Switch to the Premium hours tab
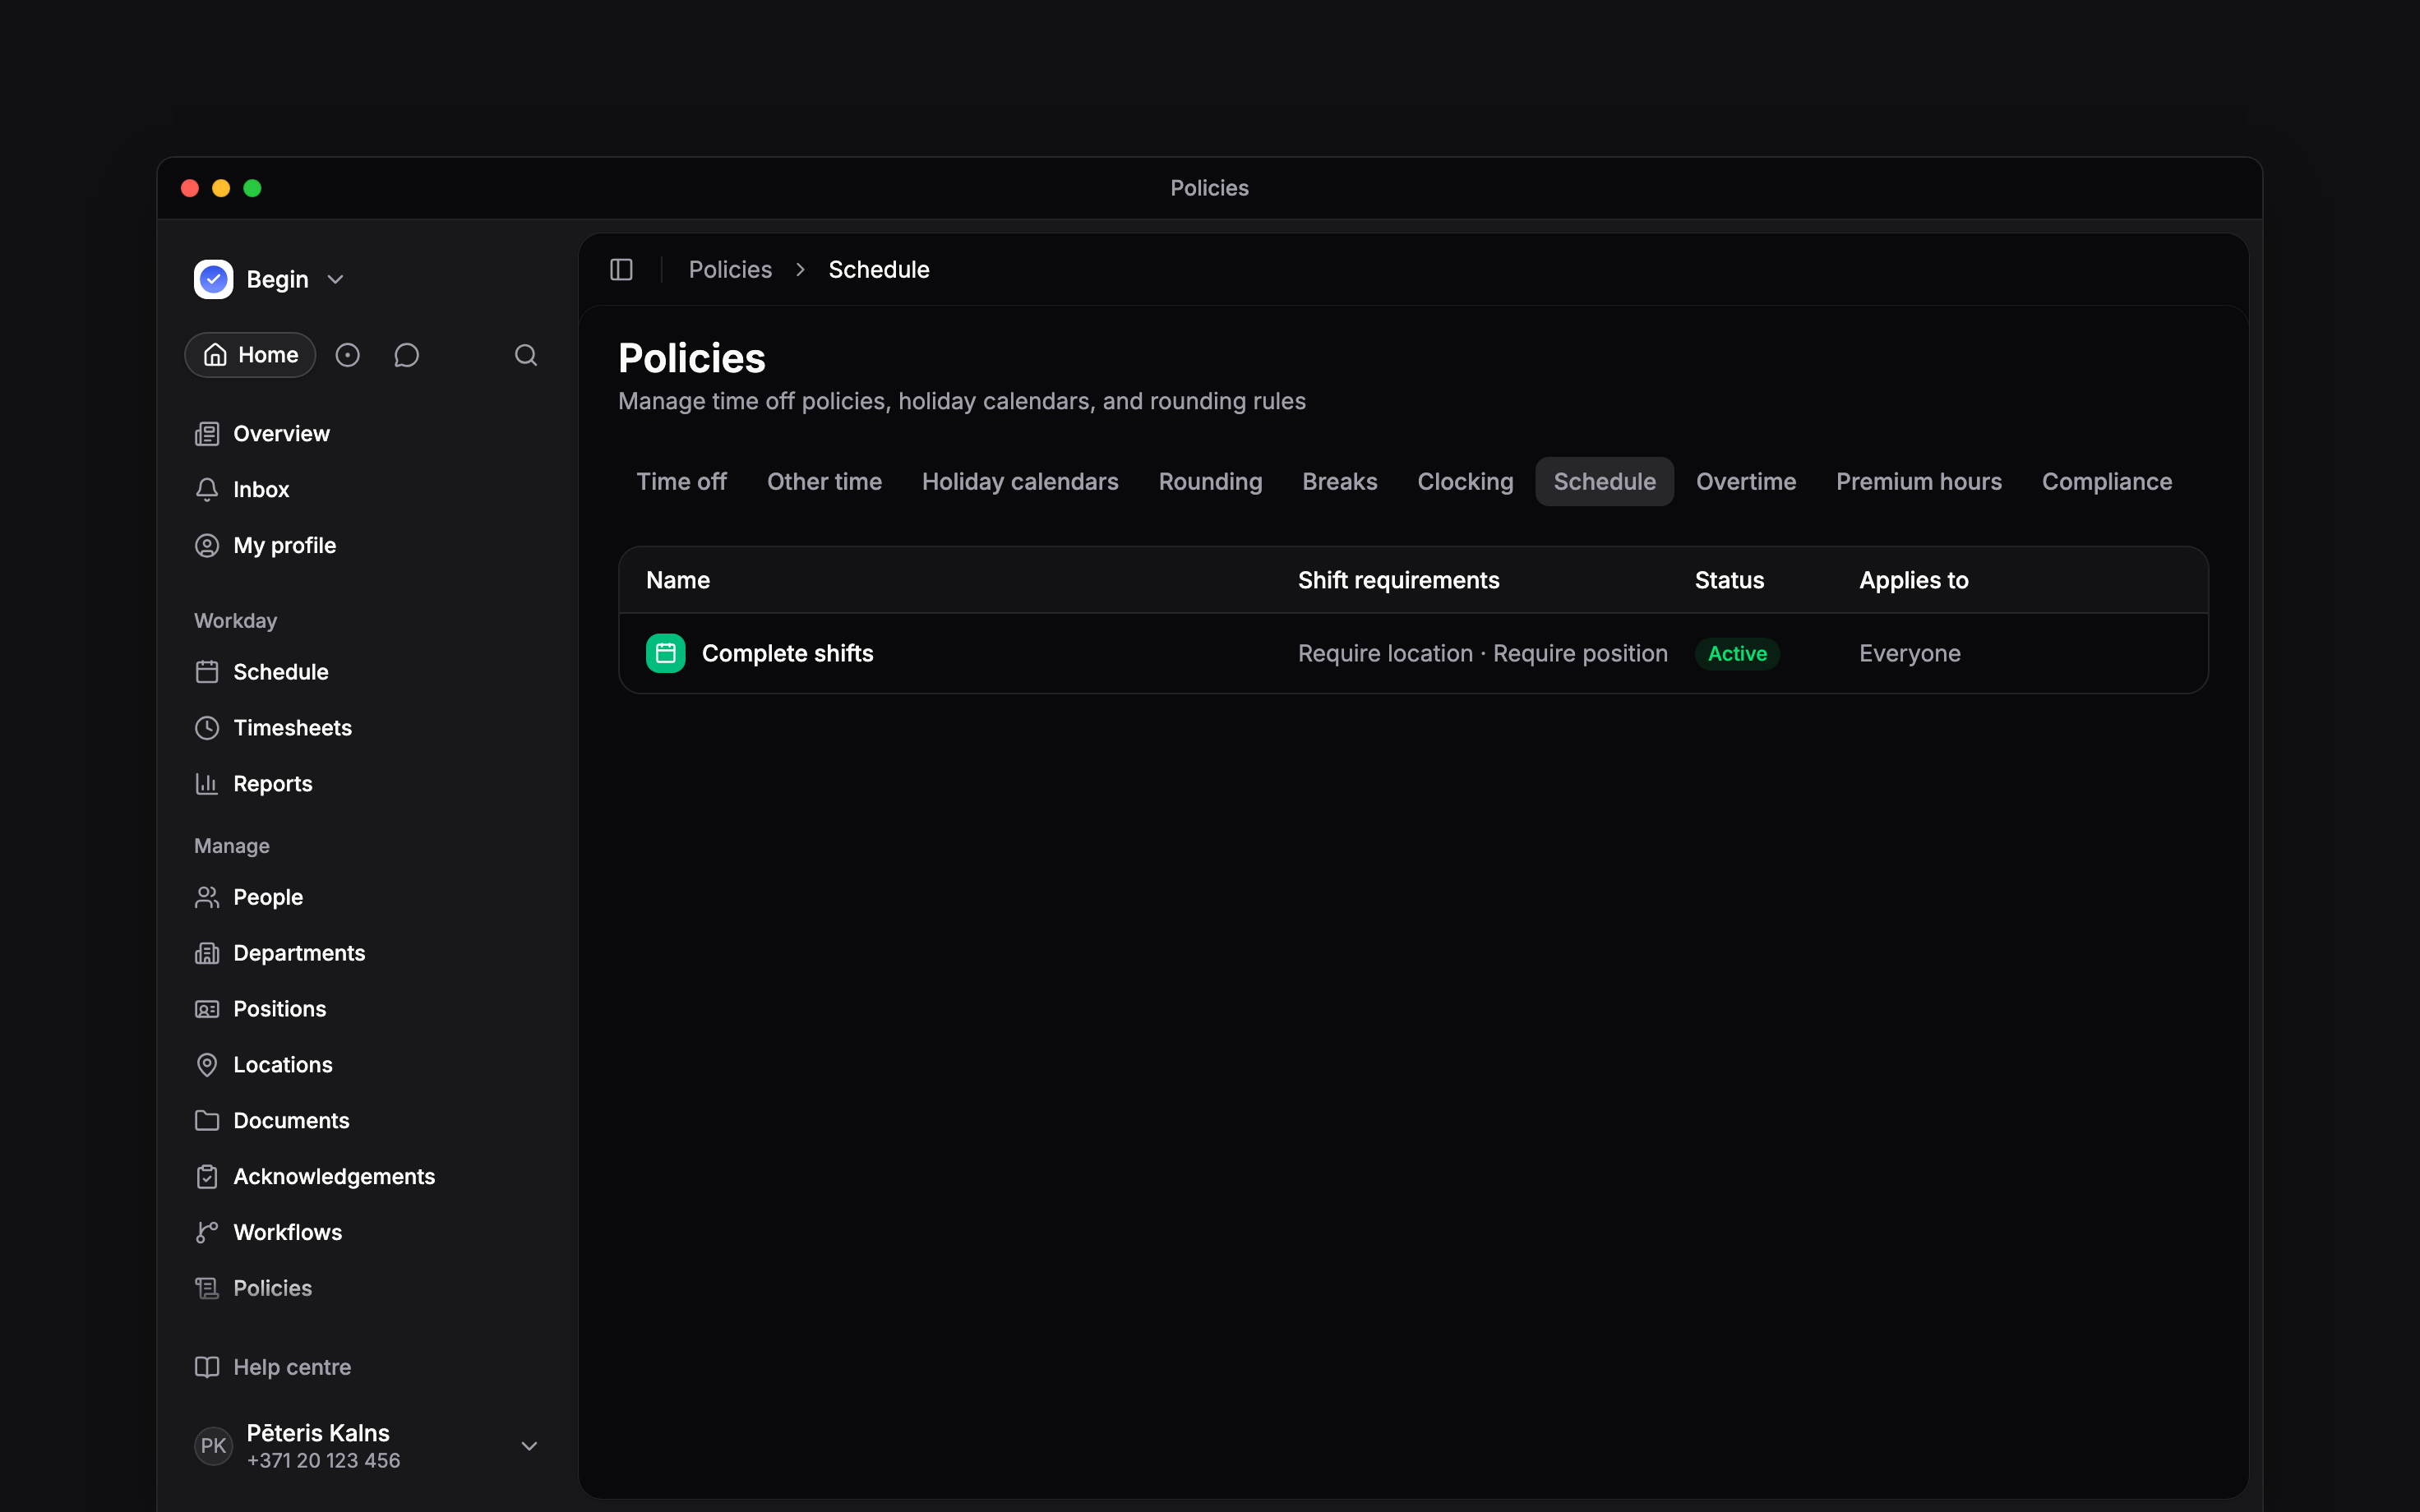Screen dimensions: 2420x1512 click(x=1919, y=482)
